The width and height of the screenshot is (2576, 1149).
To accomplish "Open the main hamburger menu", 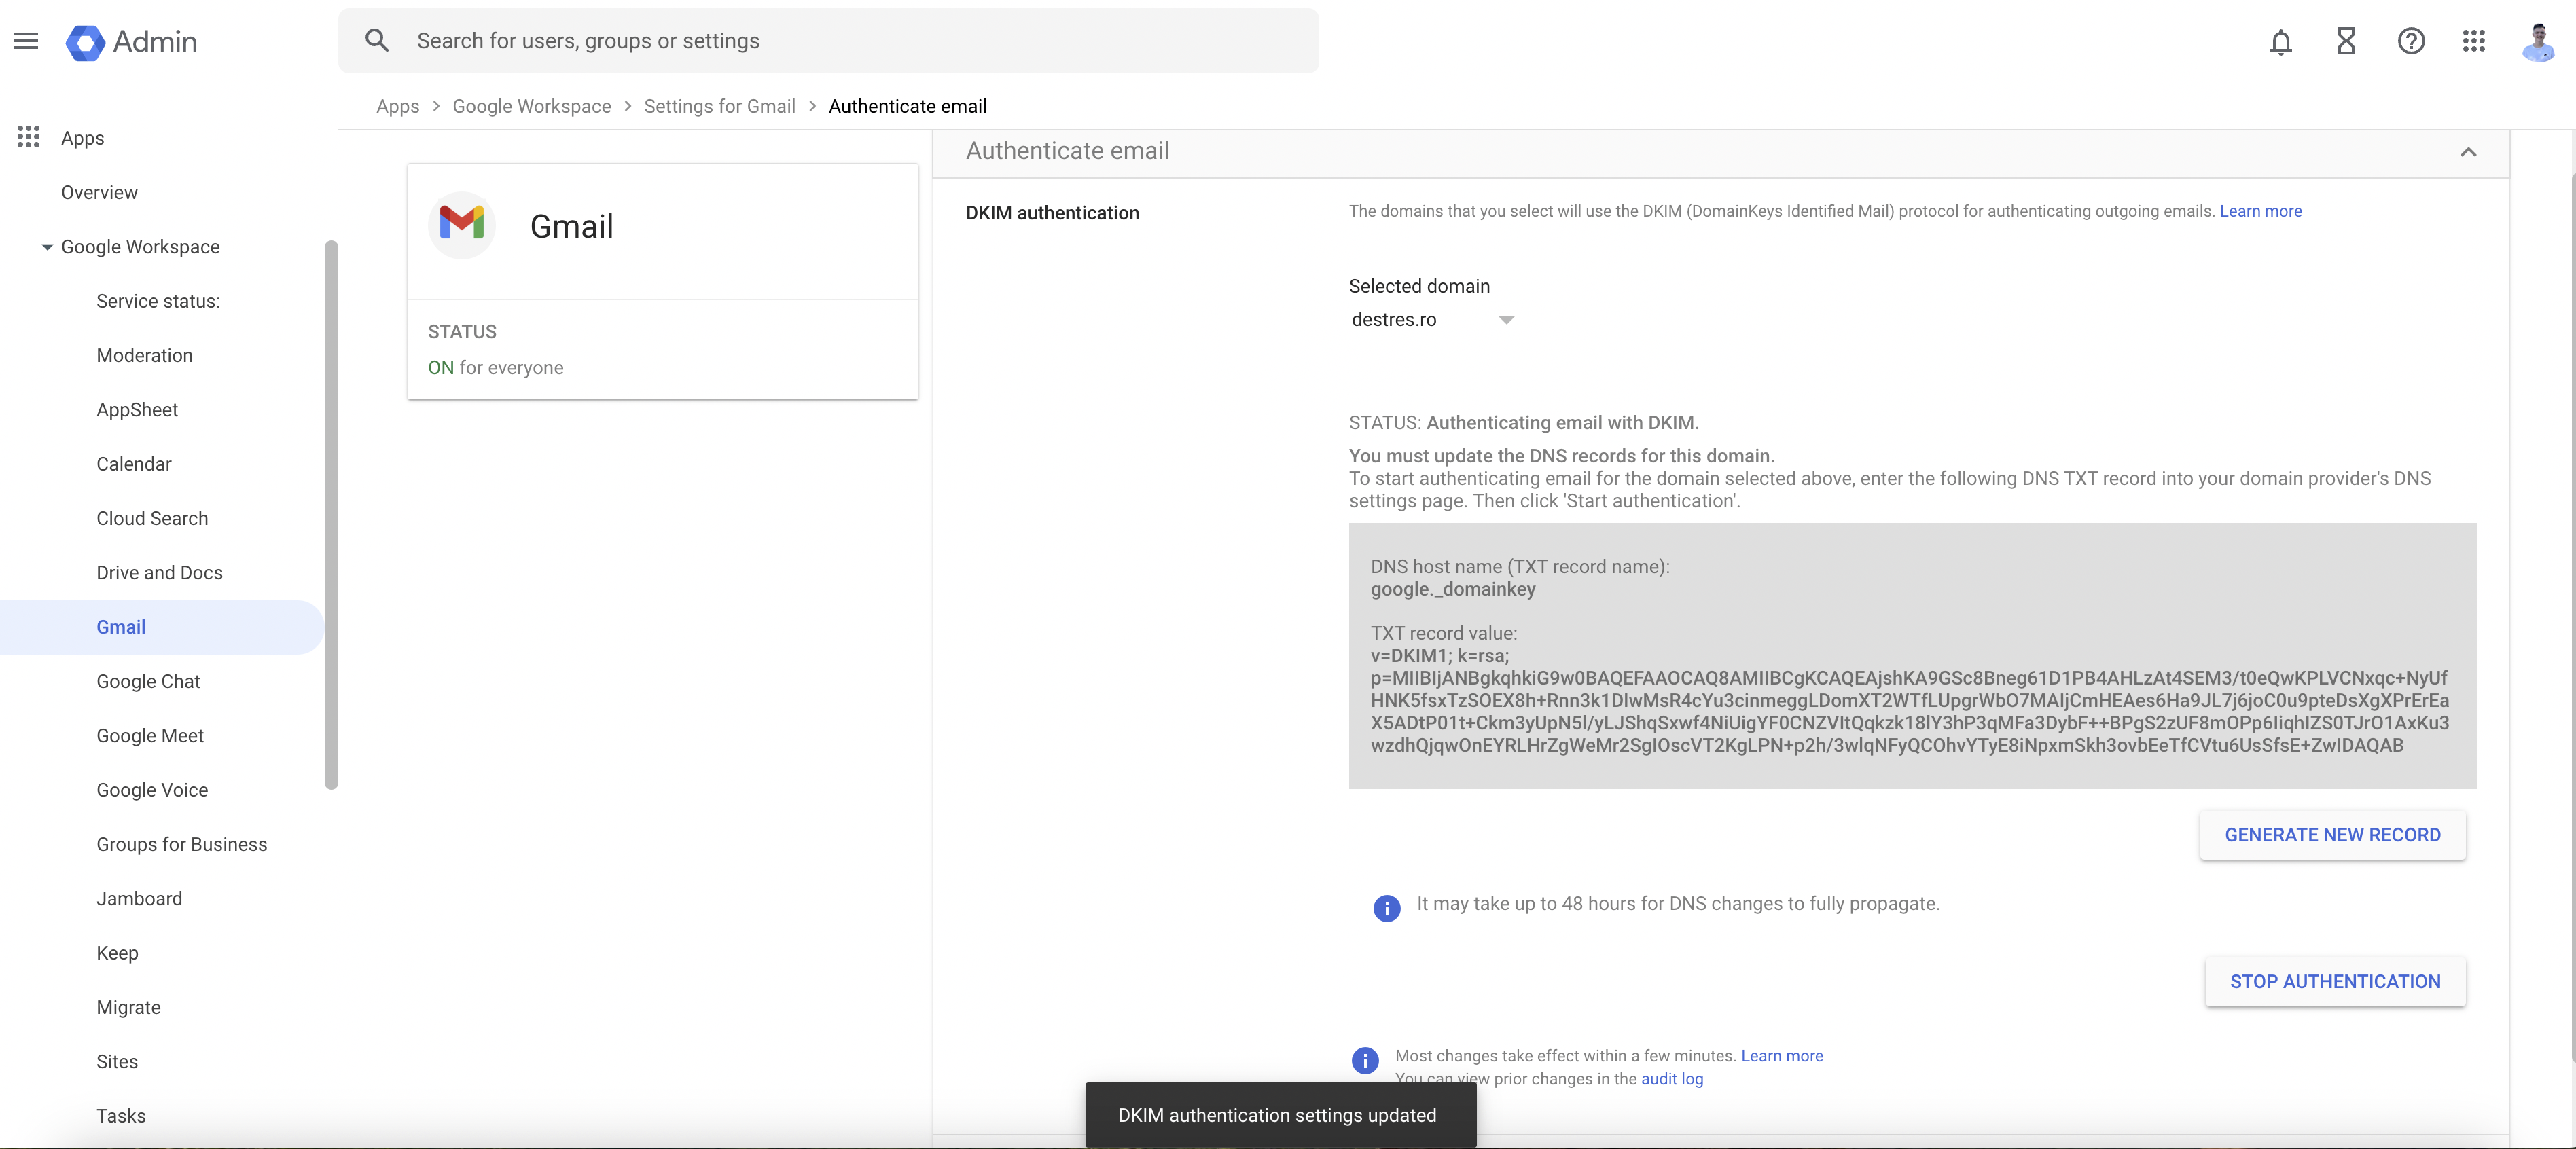I will [26, 41].
